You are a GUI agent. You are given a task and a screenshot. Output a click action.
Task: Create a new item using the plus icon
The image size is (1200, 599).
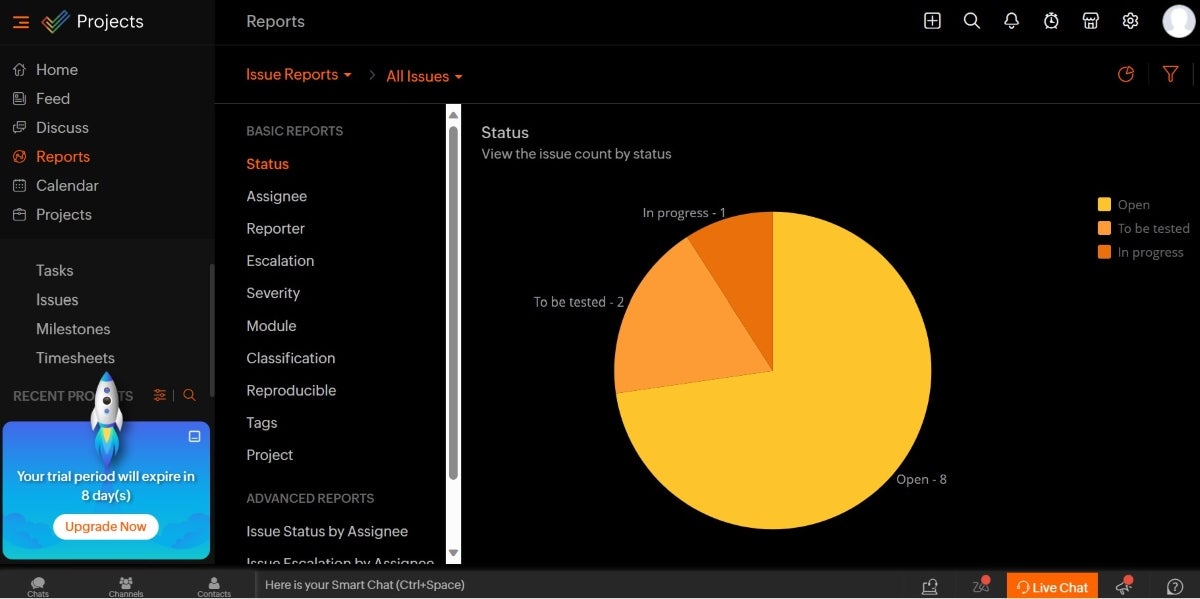(932, 20)
